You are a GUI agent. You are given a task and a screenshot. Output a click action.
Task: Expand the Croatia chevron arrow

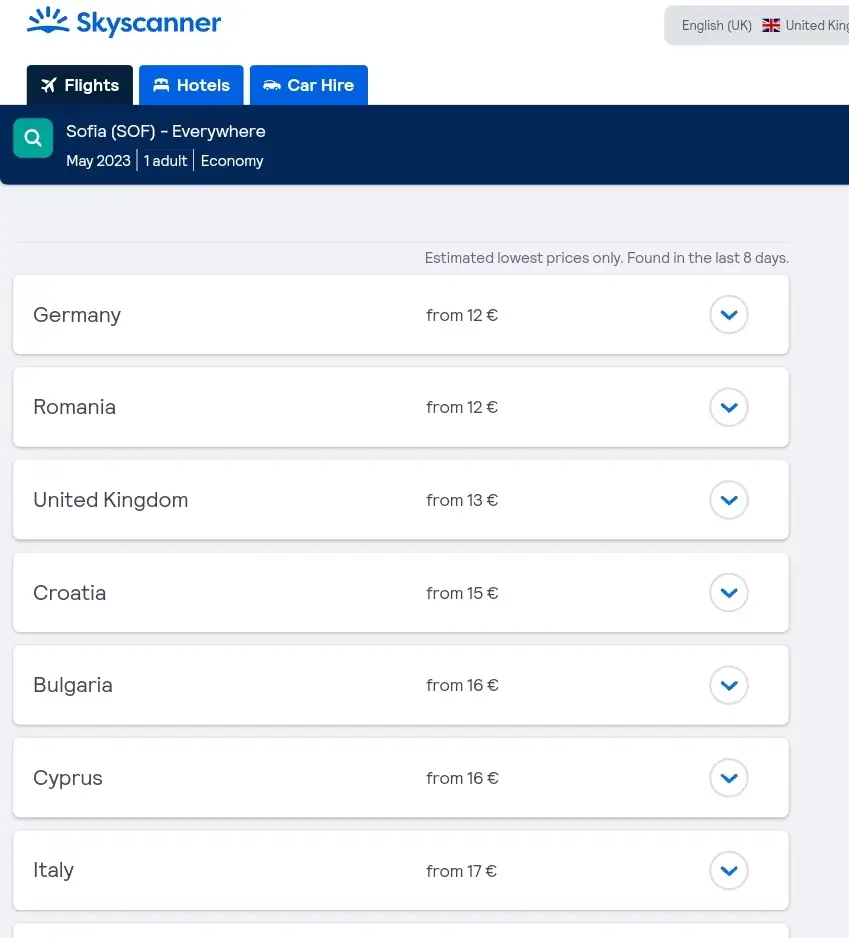tap(728, 593)
